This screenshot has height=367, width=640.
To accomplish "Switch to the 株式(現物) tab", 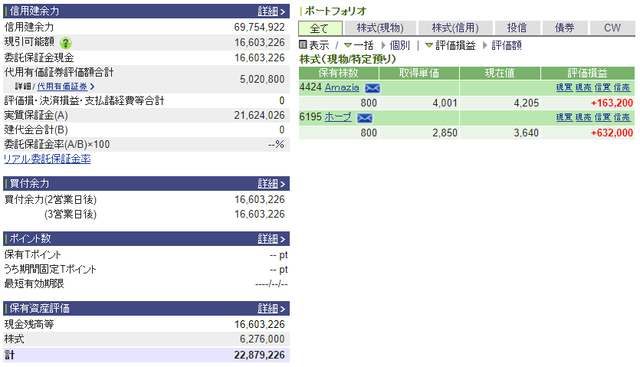I will pyautogui.click(x=380, y=28).
